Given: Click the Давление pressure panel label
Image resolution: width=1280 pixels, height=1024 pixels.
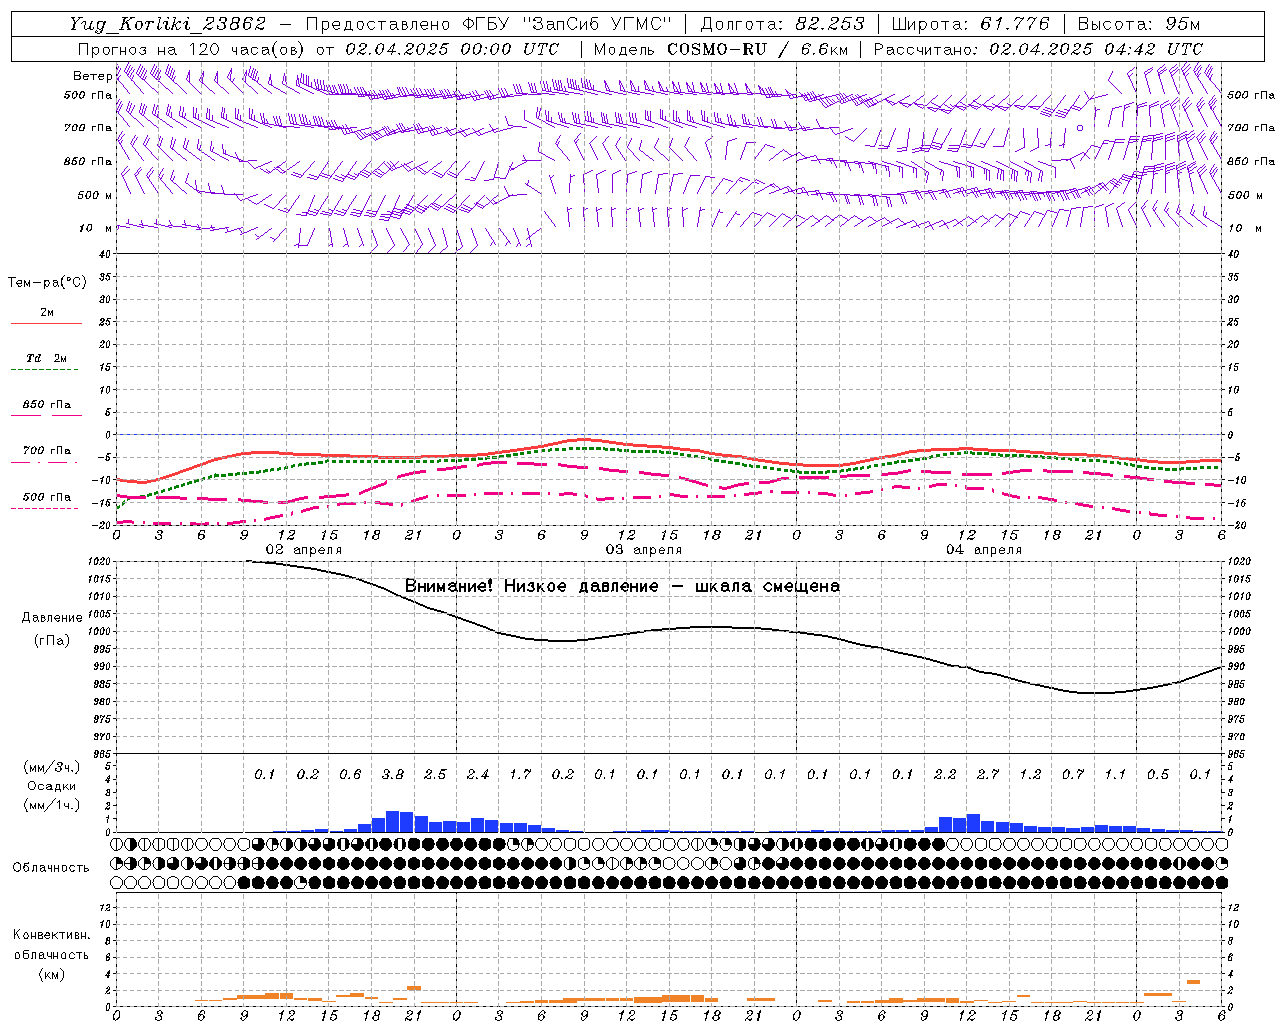Looking at the screenshot, I should pos(52,618).
